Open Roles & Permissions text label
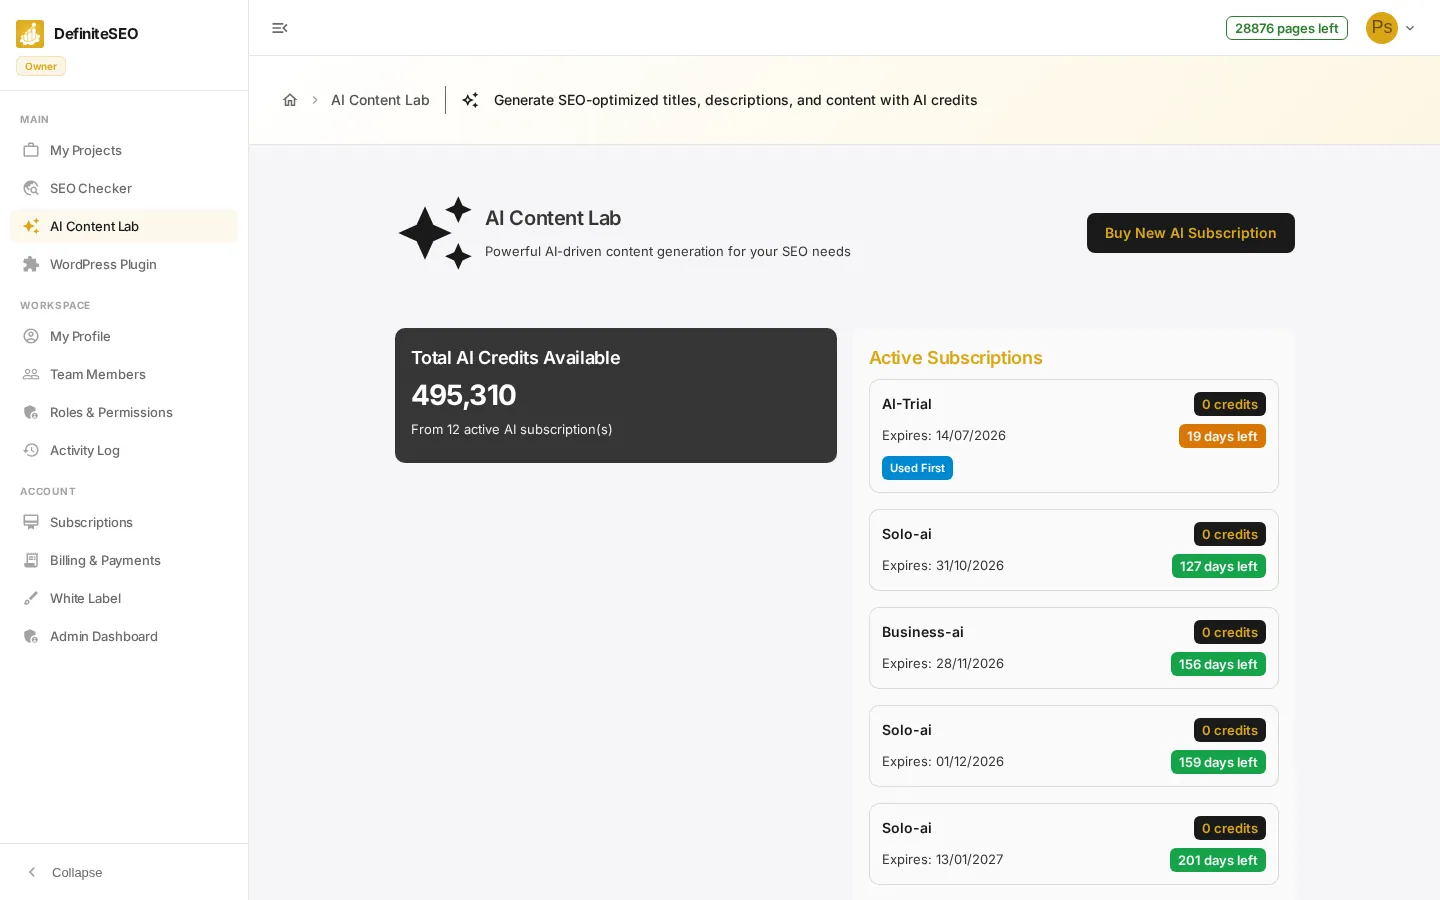1440x900 pixels. coord(111,412)
